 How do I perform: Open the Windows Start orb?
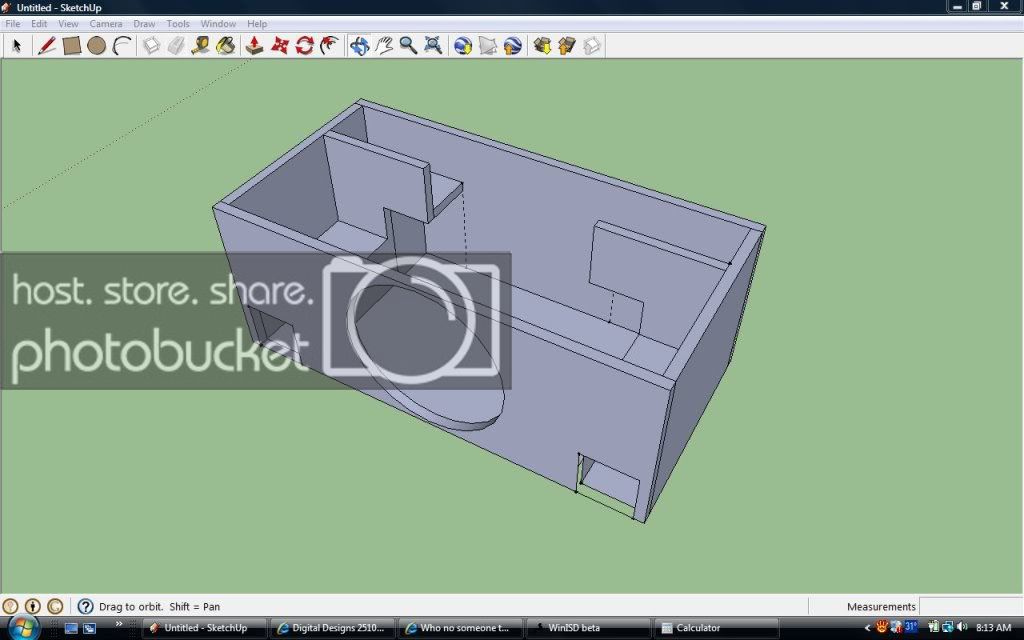[24, 628]
